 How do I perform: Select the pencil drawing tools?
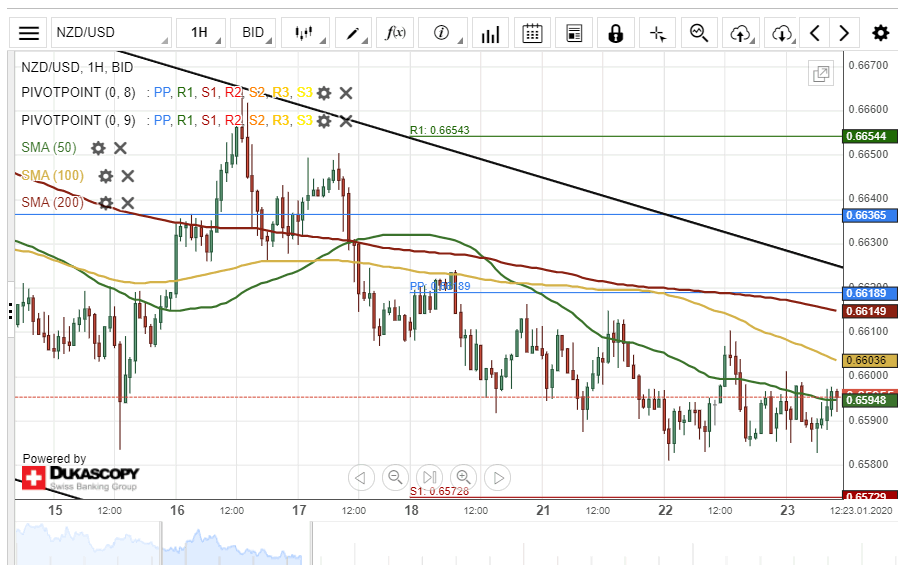tap(353, 32)
